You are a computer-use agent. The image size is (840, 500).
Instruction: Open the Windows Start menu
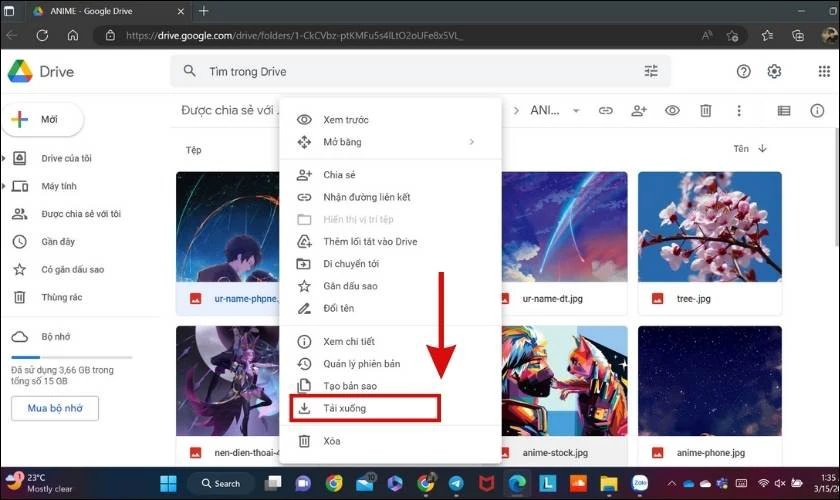[x=168, y=483]
